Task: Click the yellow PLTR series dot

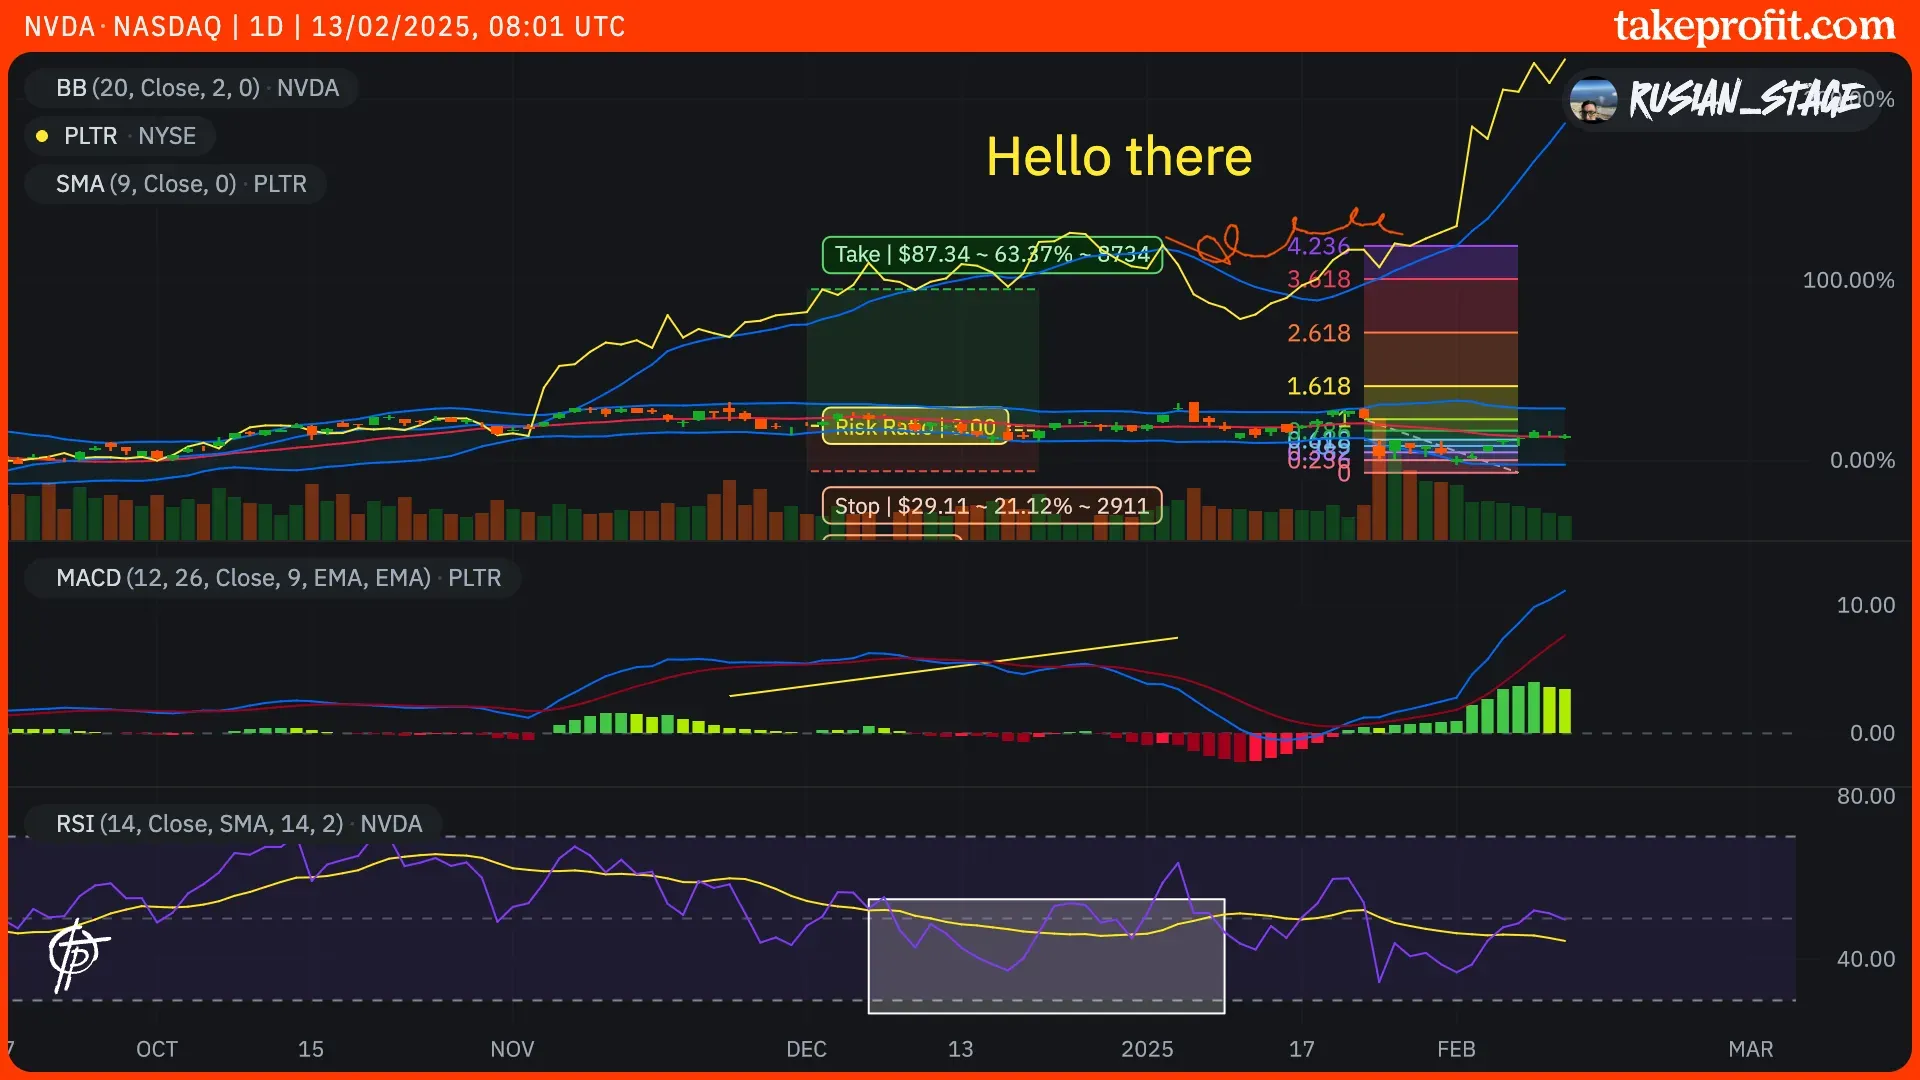Action: (x=42, y=136)
